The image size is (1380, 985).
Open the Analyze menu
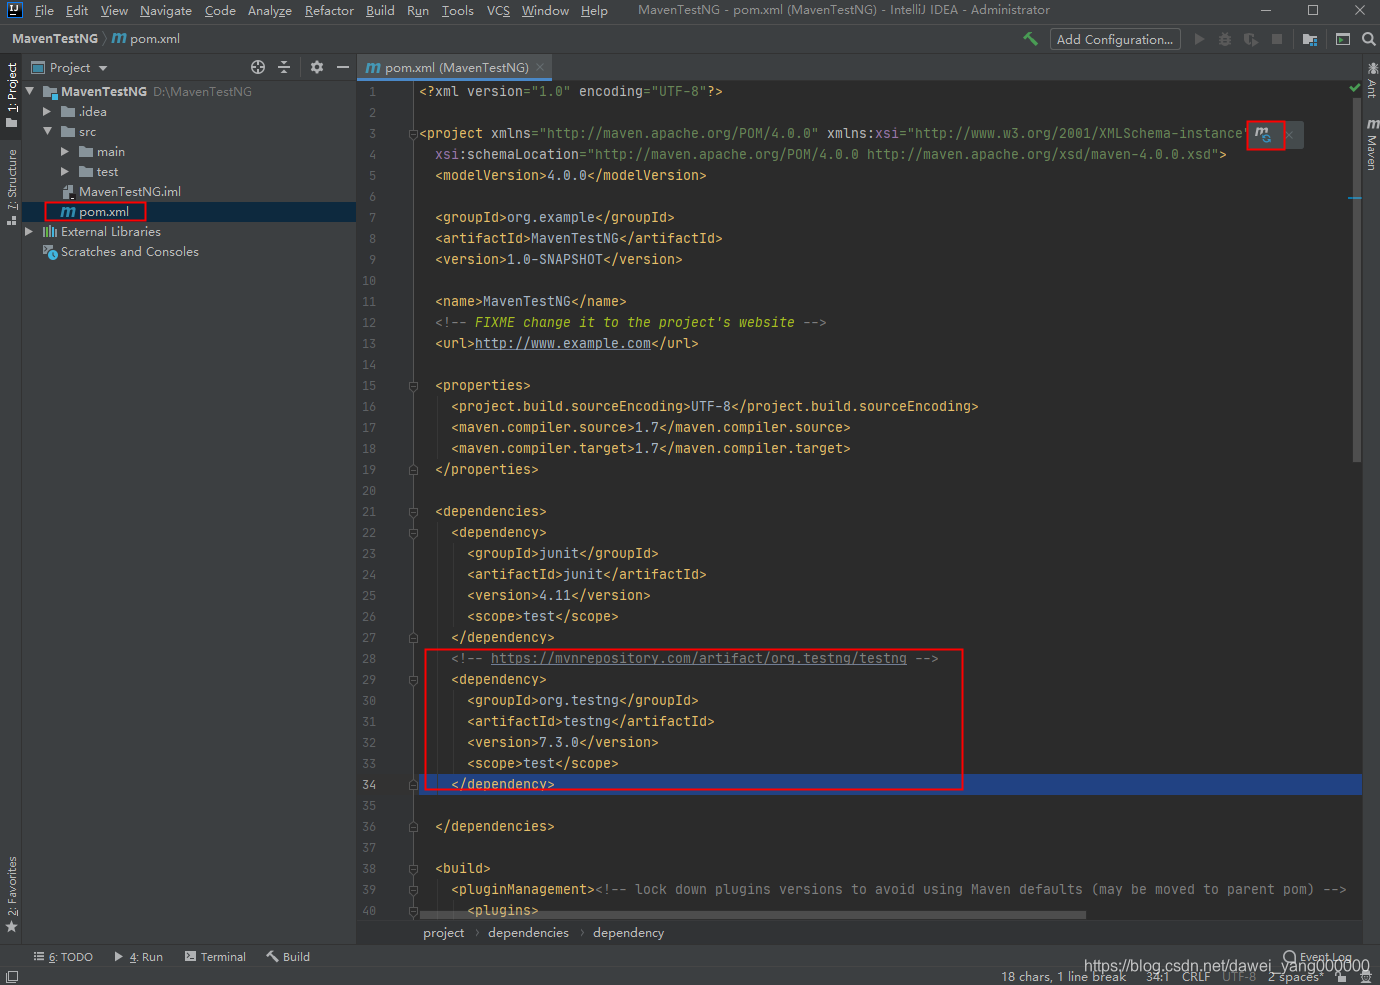pyautogui.click(x=270, y=10)
